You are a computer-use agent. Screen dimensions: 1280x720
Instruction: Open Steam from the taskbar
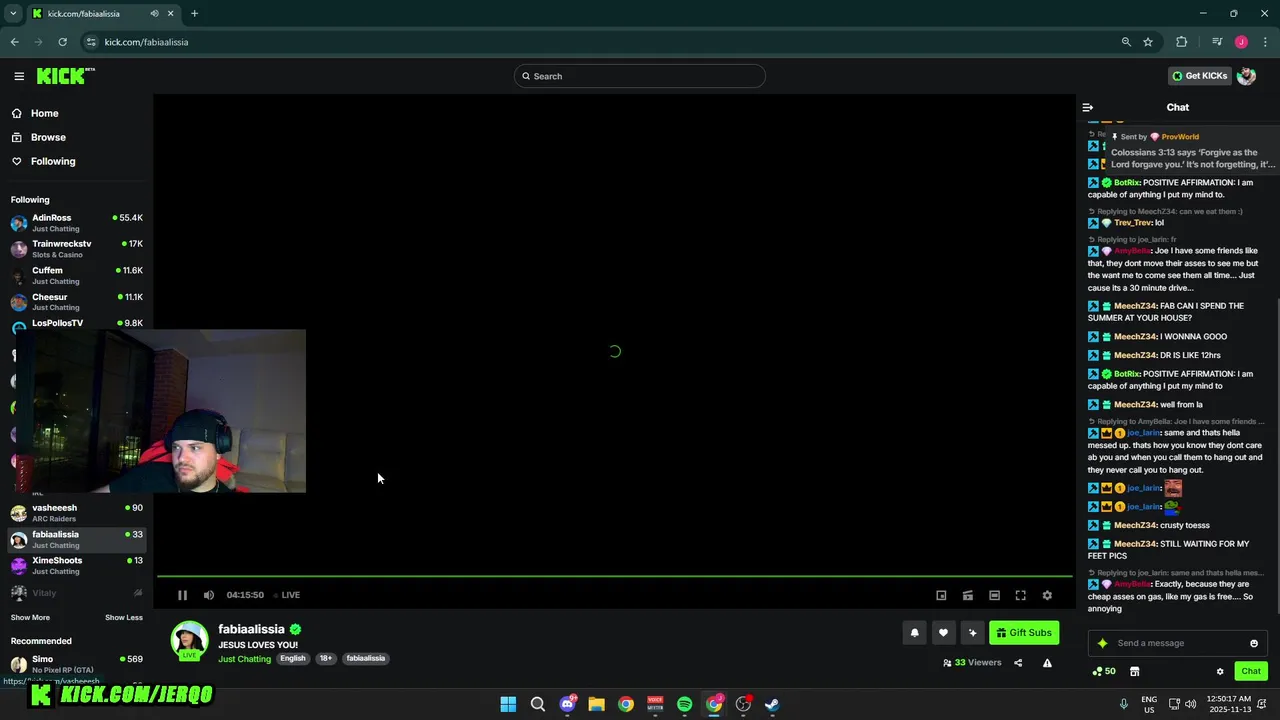click(x=772, y=704)
